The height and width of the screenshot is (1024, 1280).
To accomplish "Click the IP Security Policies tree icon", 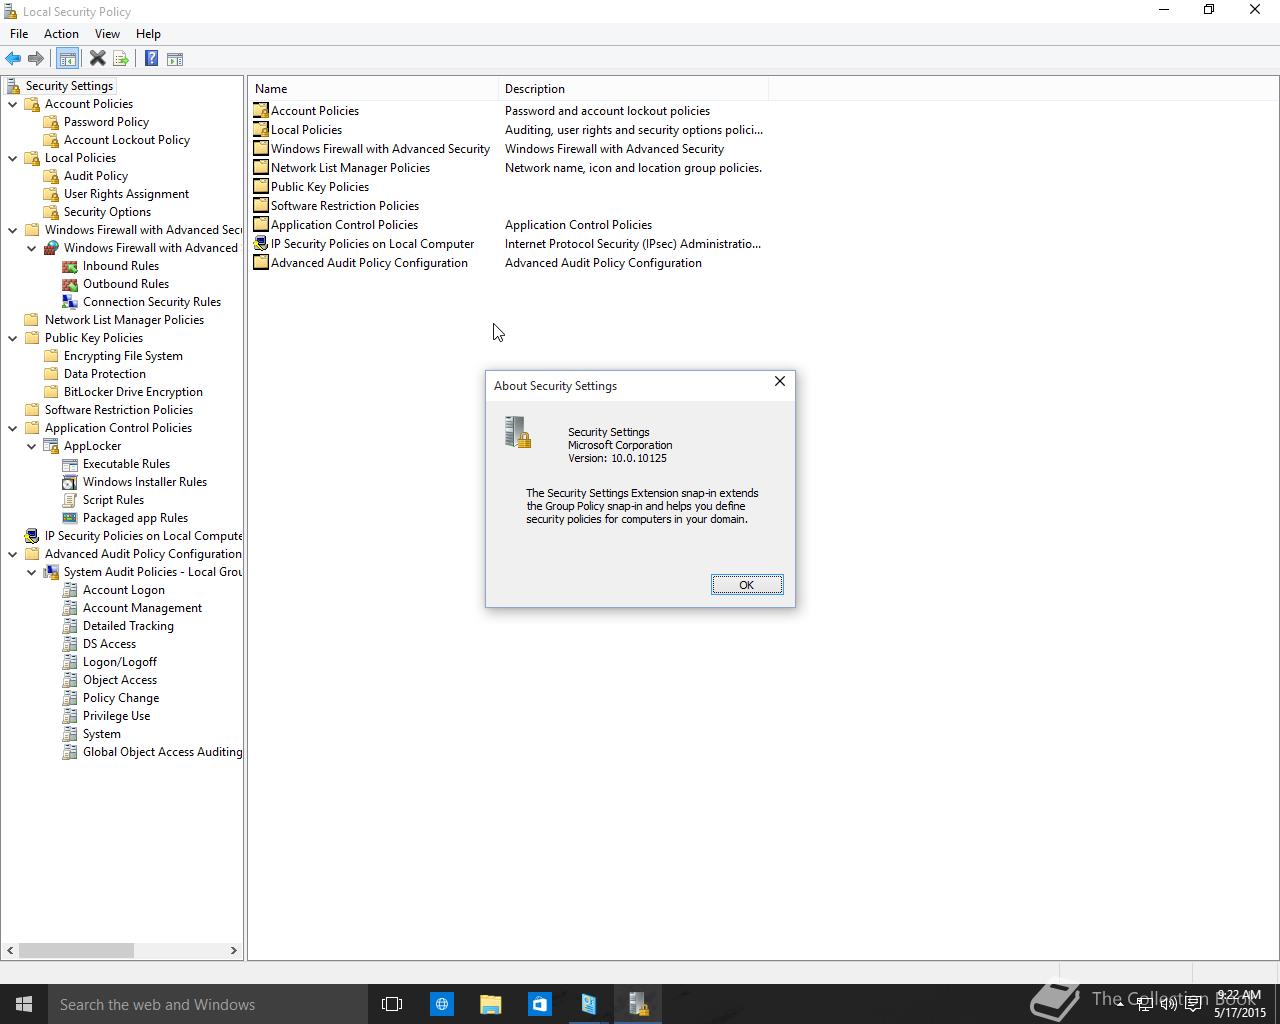I will click(x=32, y=536).
